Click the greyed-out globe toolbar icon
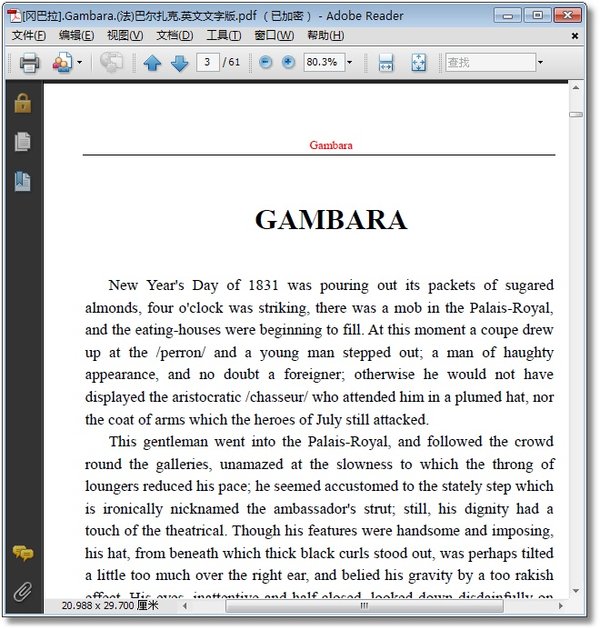 click(111, 62)
